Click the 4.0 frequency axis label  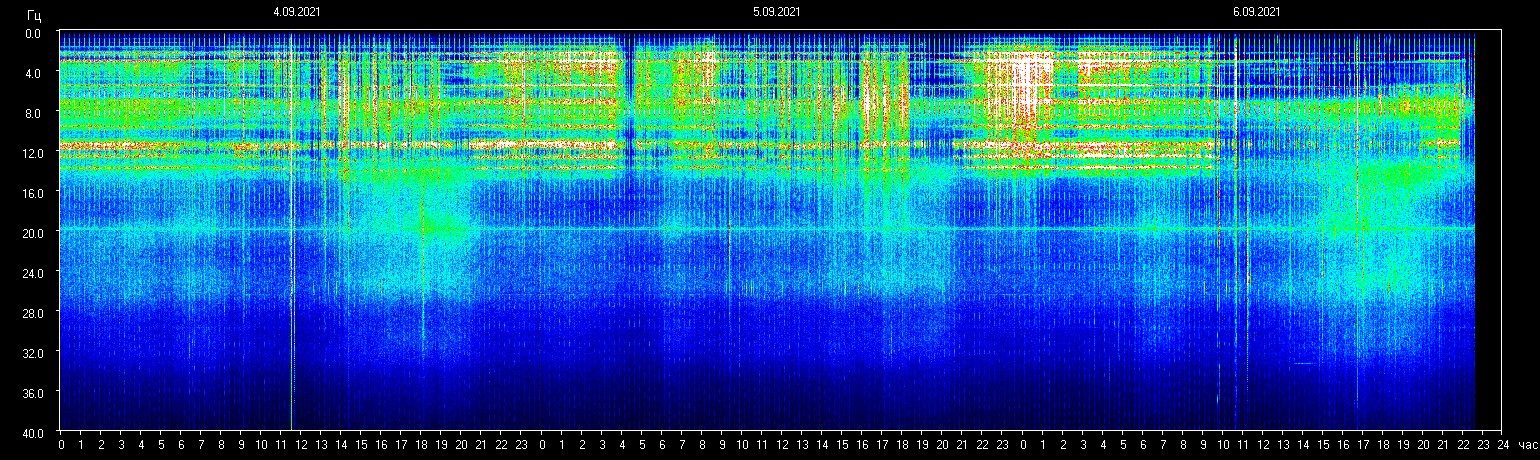coord(34,73)
